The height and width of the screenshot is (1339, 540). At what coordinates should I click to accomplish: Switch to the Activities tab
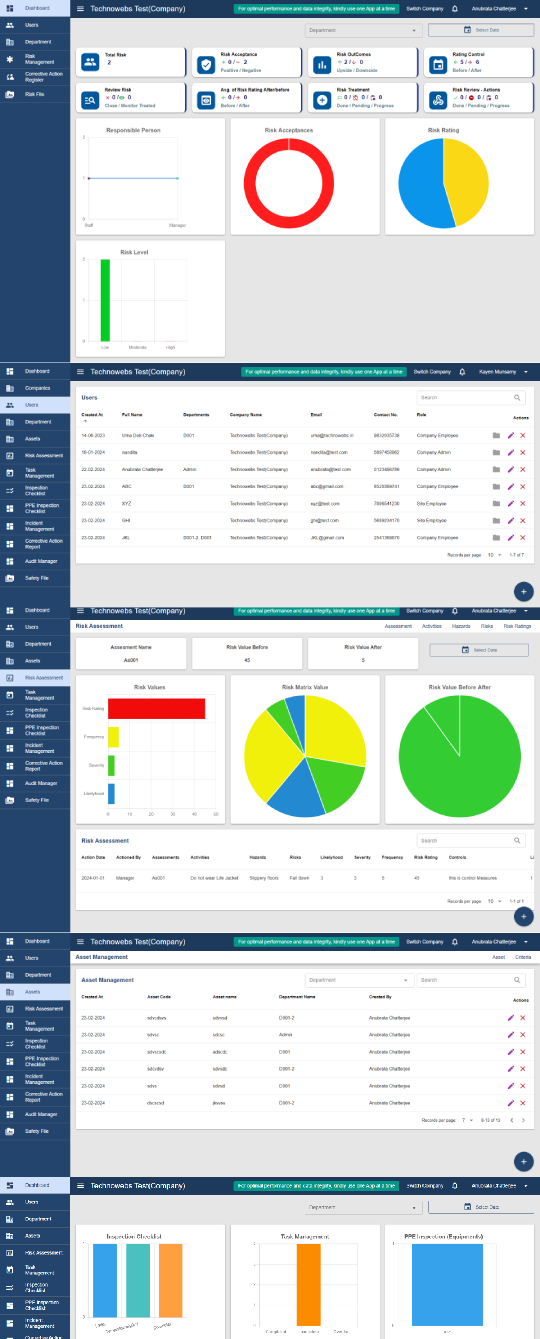432,626
